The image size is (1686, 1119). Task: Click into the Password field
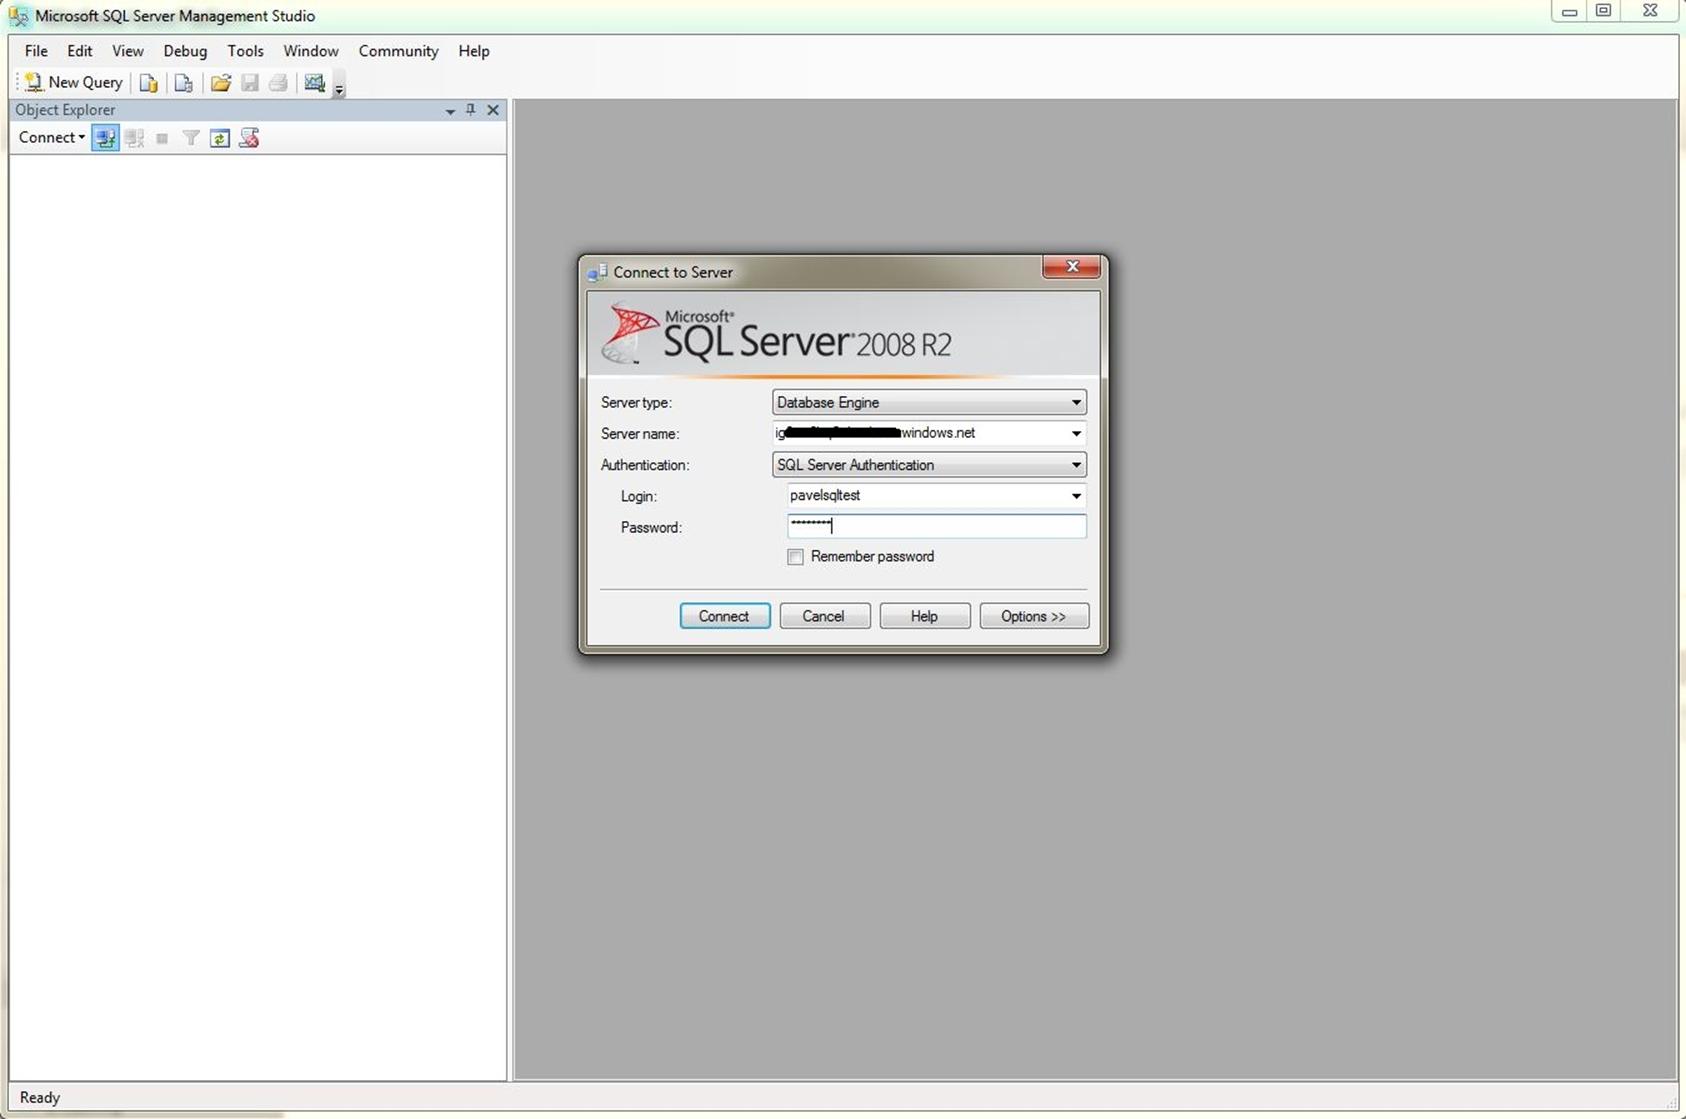point(936,526)
